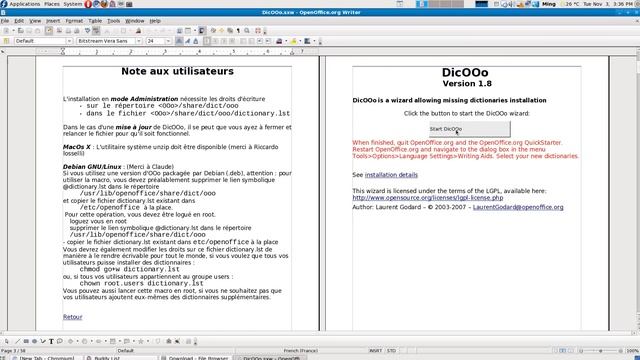Open Find & Replace from the toolbar

(213, 31)
